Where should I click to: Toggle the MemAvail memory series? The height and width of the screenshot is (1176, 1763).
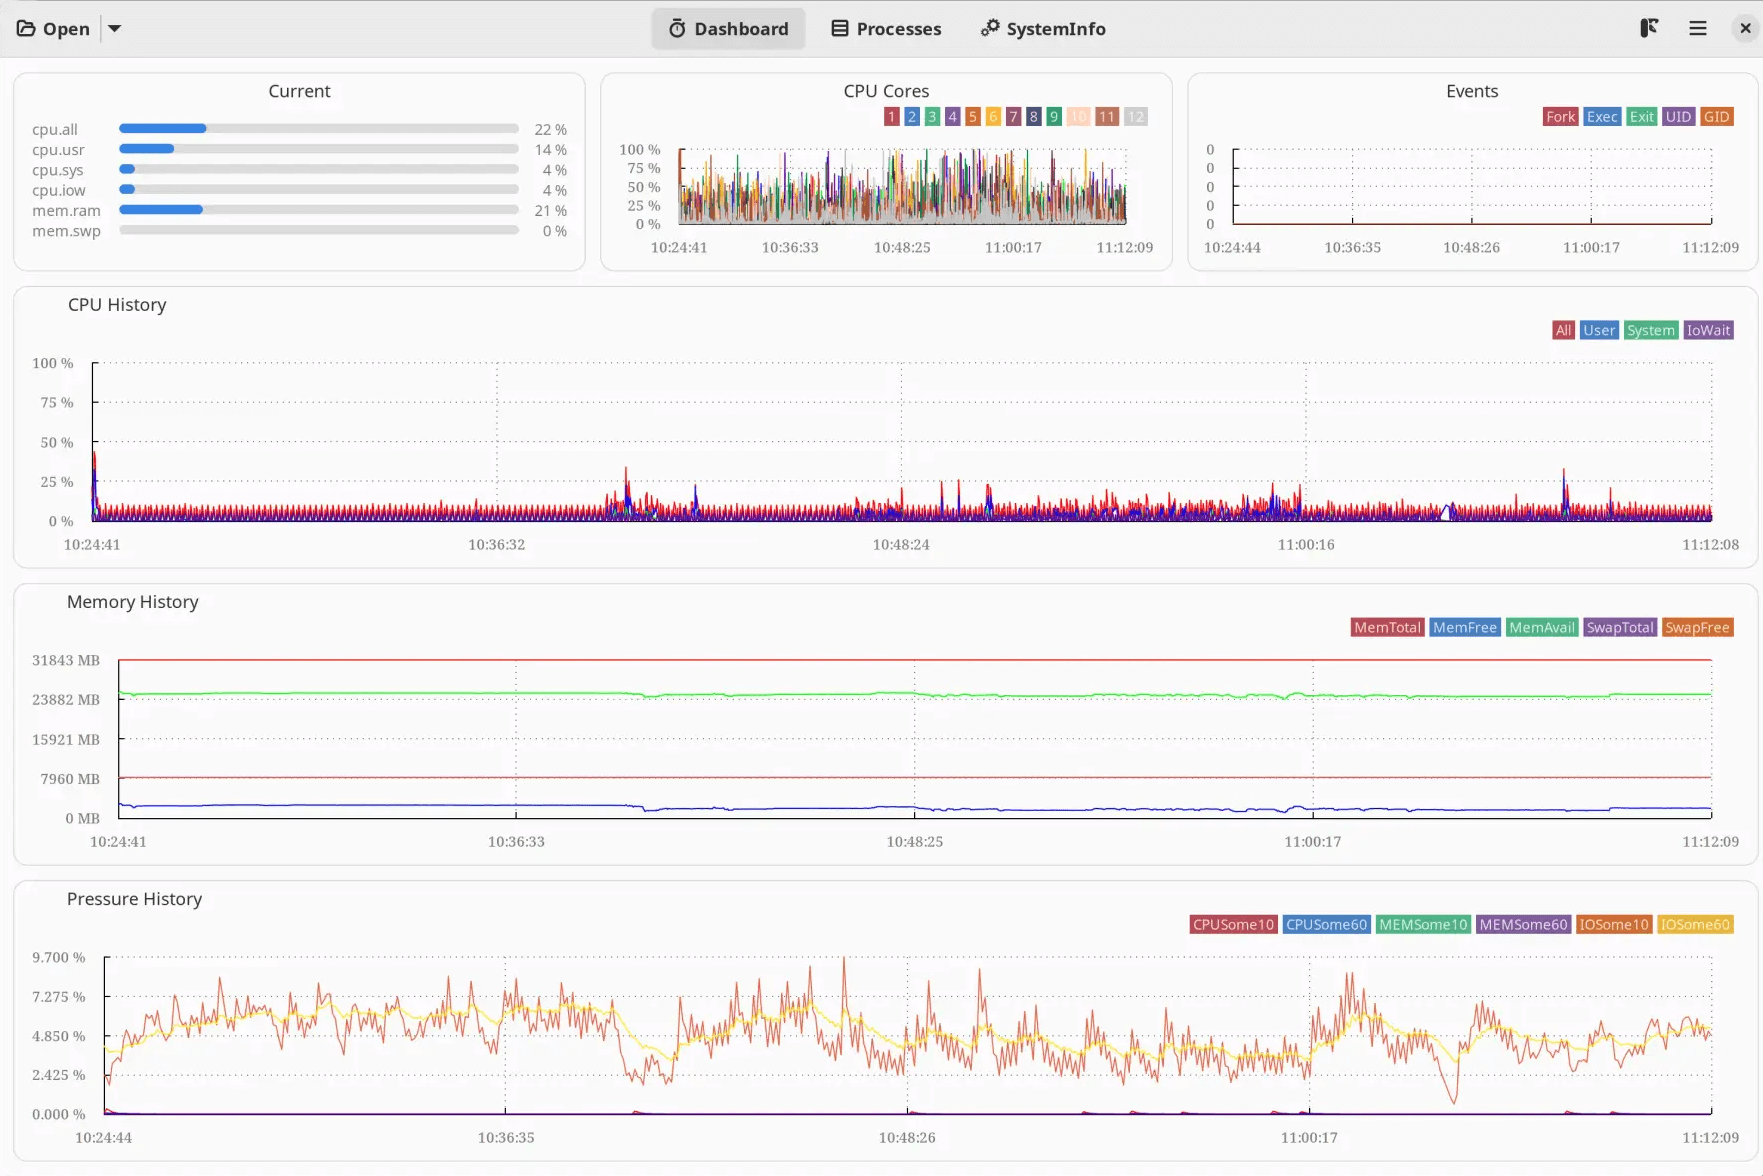click(x=1543, y=628)
